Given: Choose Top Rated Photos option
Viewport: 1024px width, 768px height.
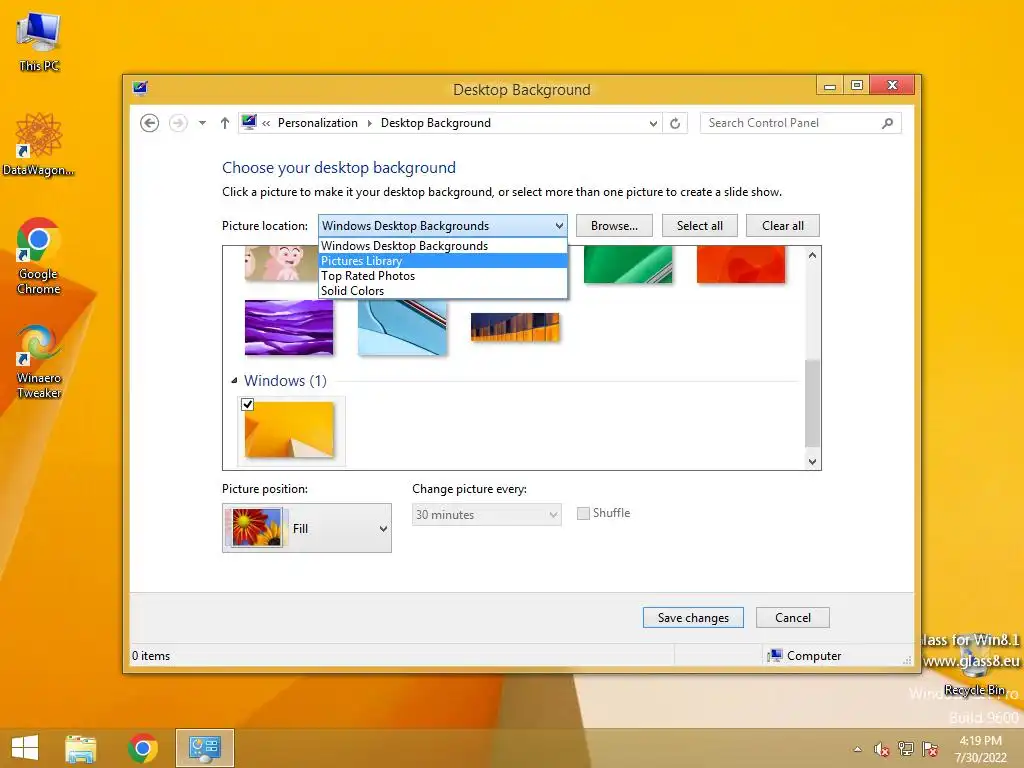Looking at the screenshot, I should 443,276.
